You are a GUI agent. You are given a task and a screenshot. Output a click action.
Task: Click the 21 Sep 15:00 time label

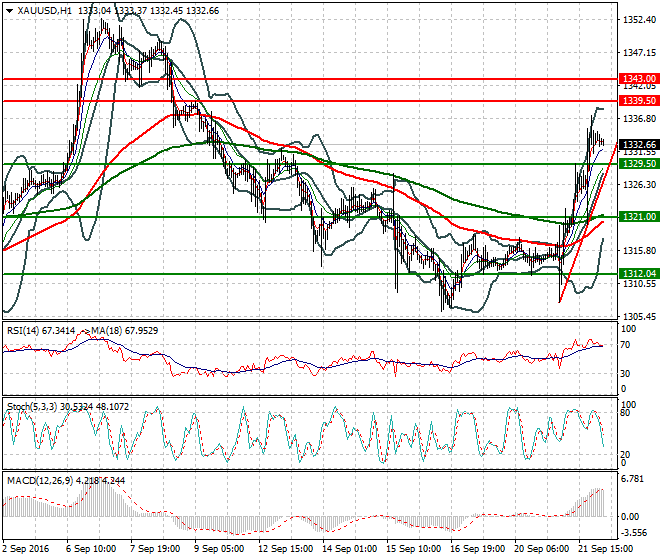[606, 549]
